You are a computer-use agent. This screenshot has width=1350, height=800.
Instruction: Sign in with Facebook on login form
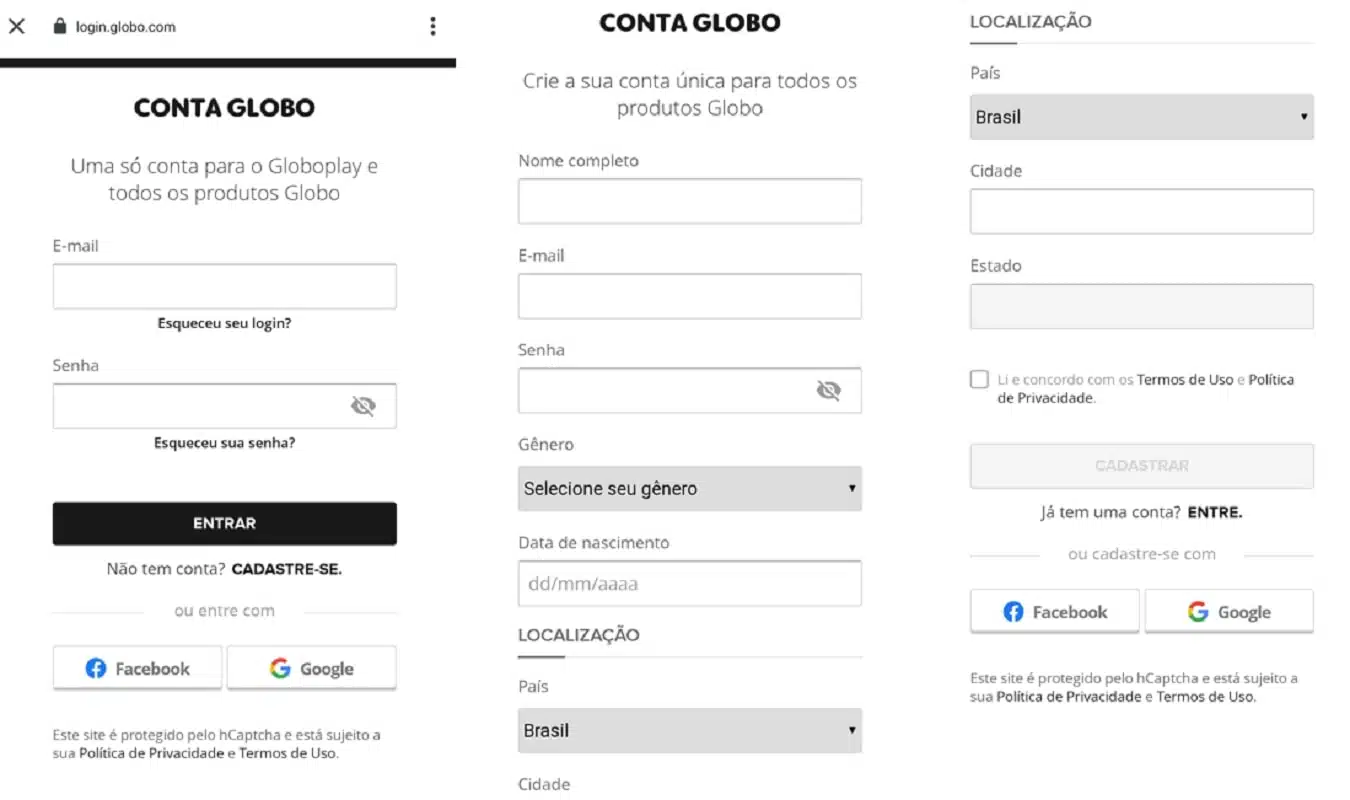click(138, 668)
